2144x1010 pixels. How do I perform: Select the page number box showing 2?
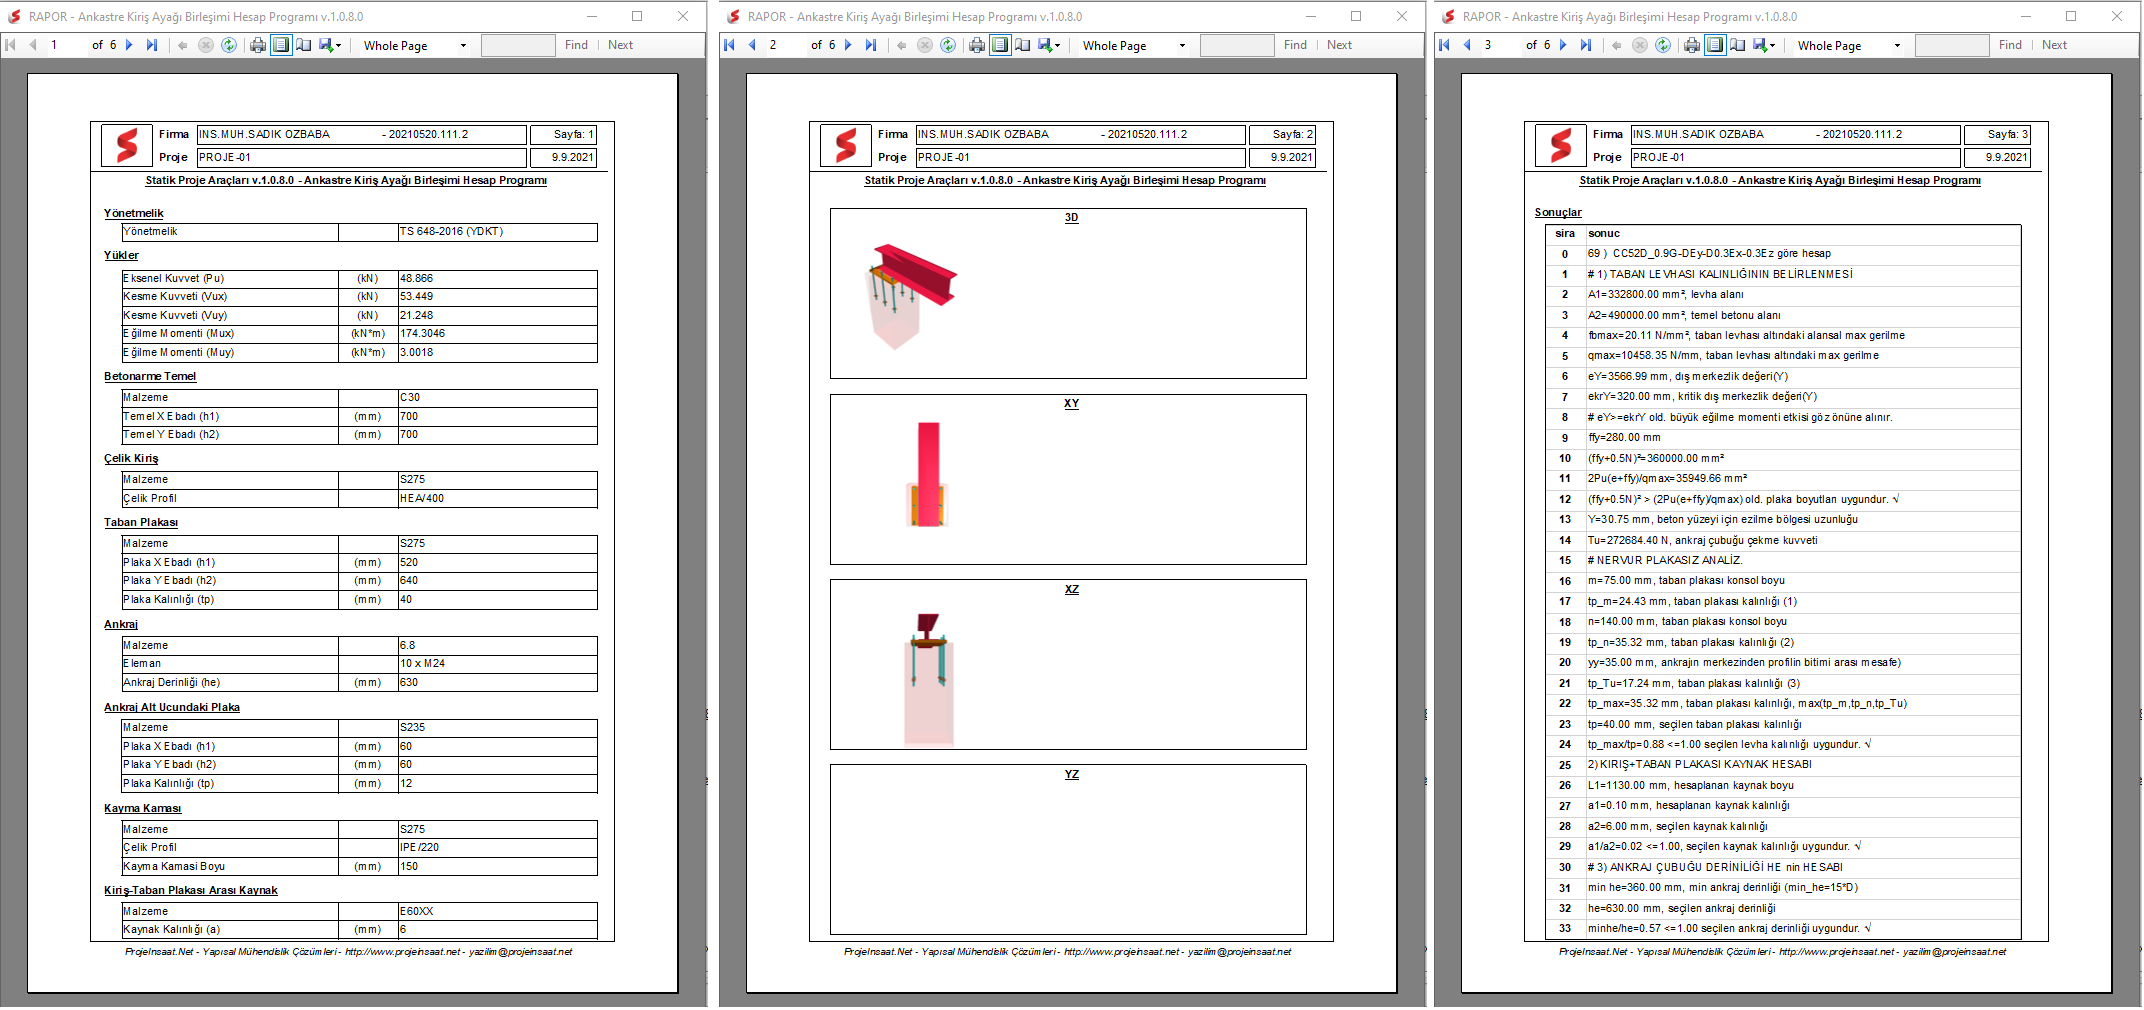tap(785, 45)
